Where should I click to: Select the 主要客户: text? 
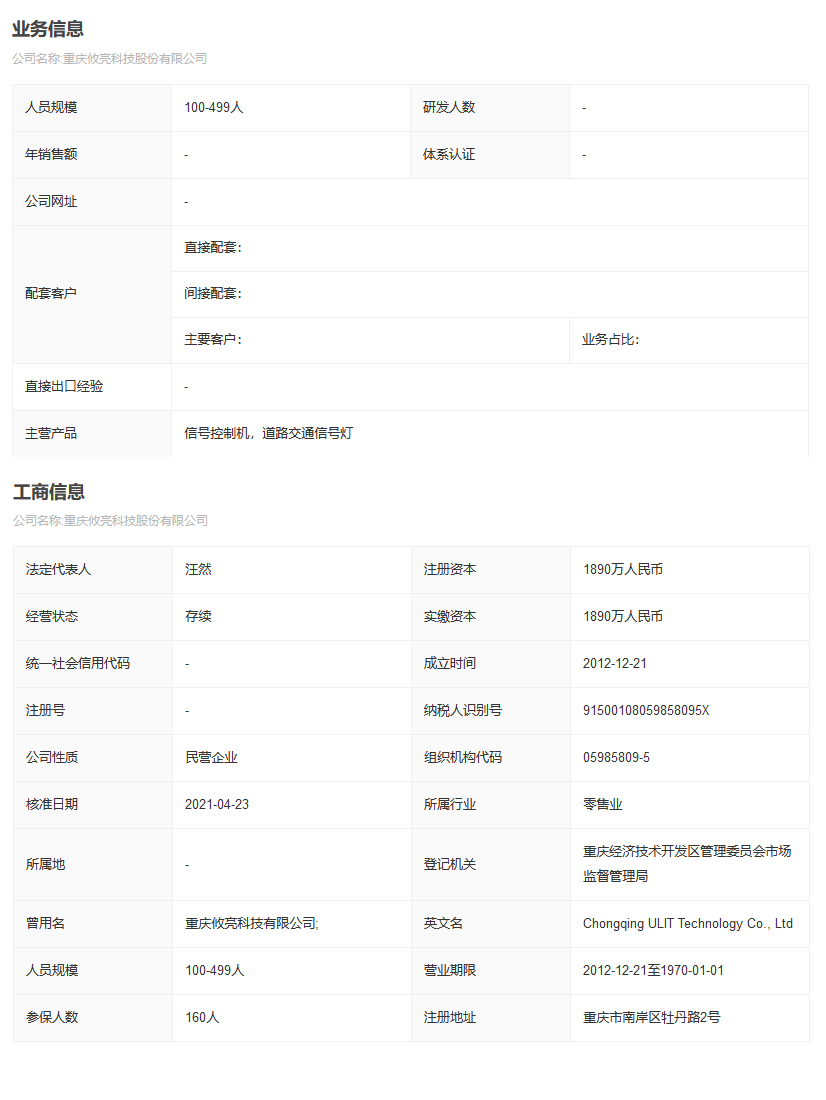pos(213,340)
